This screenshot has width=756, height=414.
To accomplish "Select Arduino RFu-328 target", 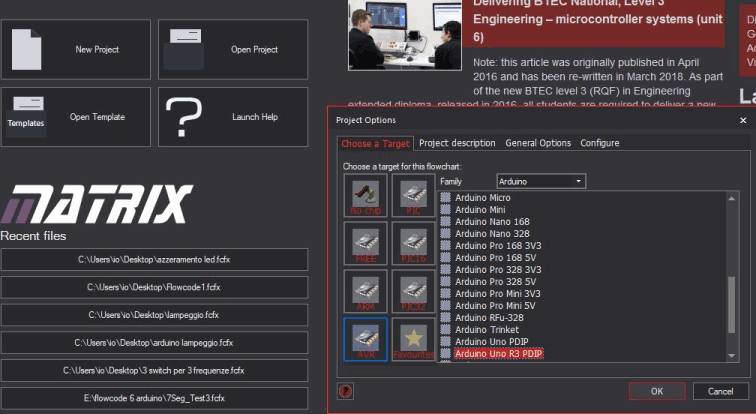I will tap(489, 318).
